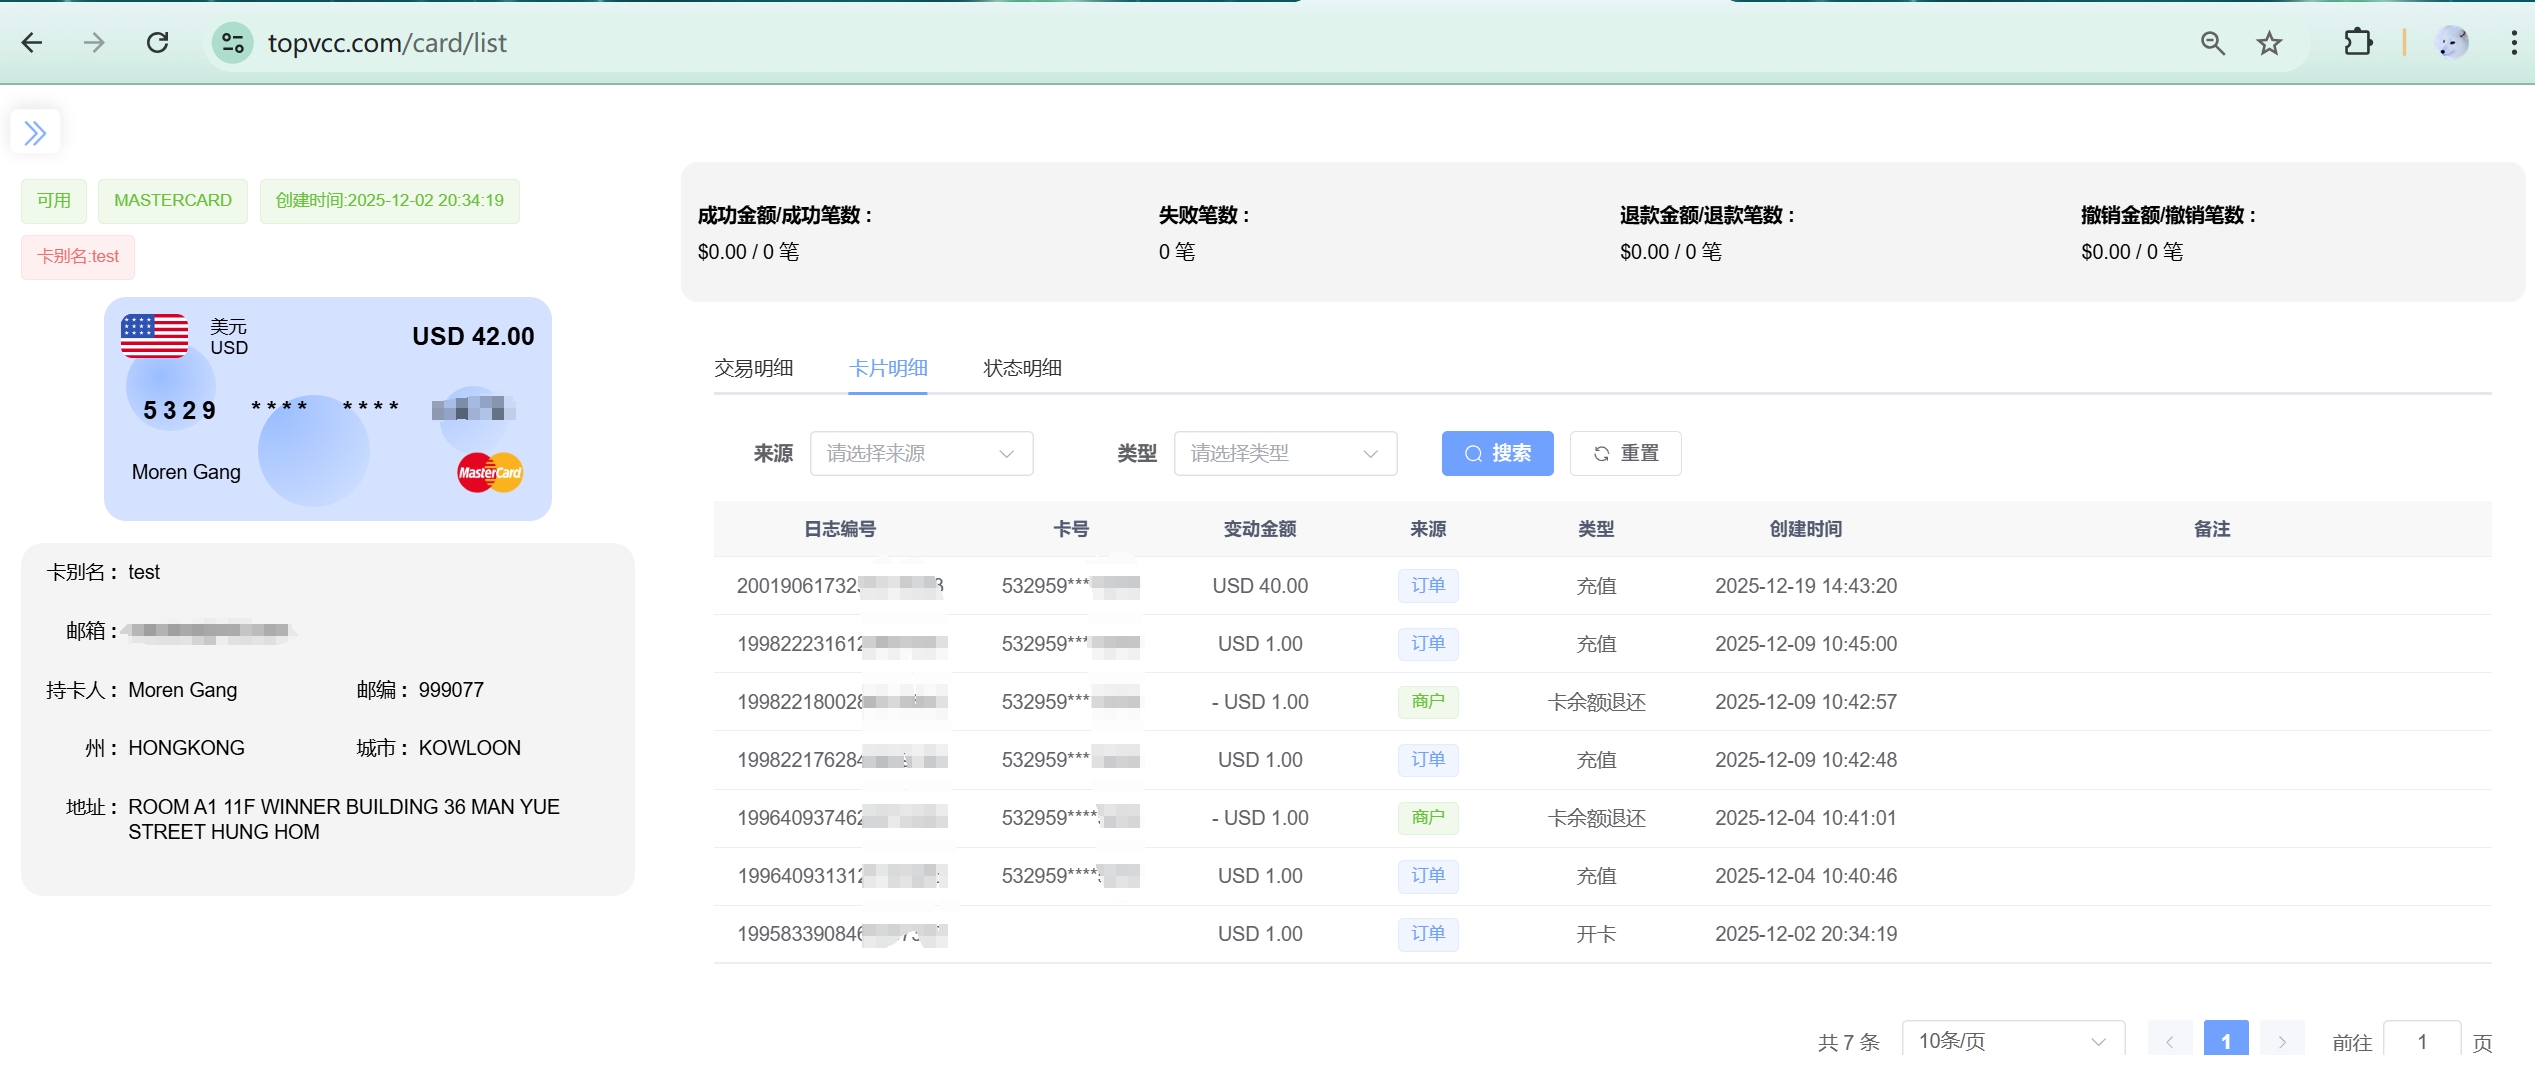This screenshot has height=1083, width=2535.
Task: Click the 订单 tag in the first row
Action: pos(1427,586)
